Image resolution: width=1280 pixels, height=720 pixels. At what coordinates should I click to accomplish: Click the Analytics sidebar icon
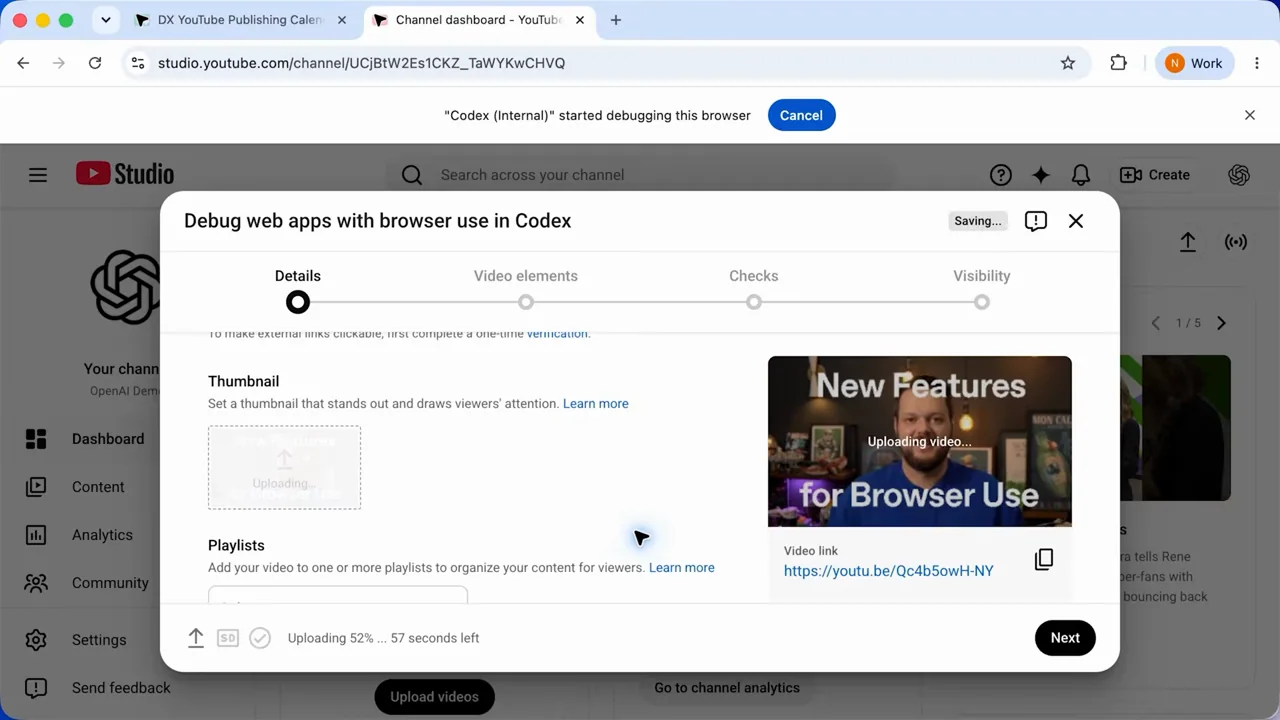tap(36, 535)
